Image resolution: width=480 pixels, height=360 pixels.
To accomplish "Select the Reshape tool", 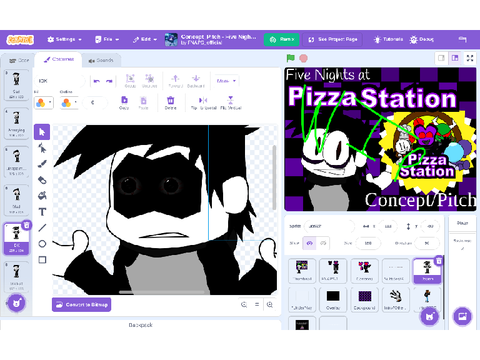I will coord(42,148).
